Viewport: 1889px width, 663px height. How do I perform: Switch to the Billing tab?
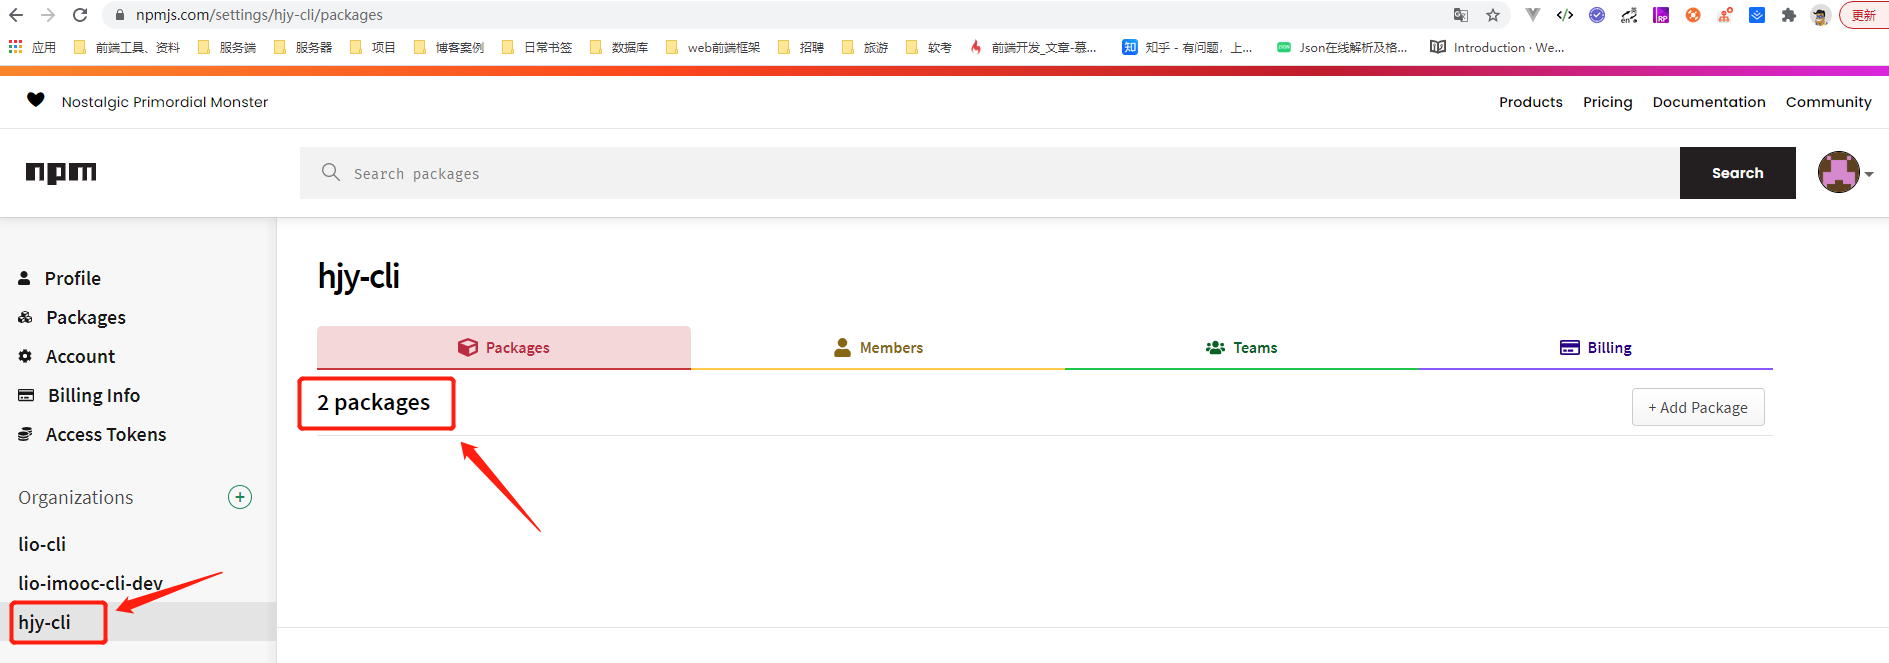pyautogui.click(x=1596, y=347)
